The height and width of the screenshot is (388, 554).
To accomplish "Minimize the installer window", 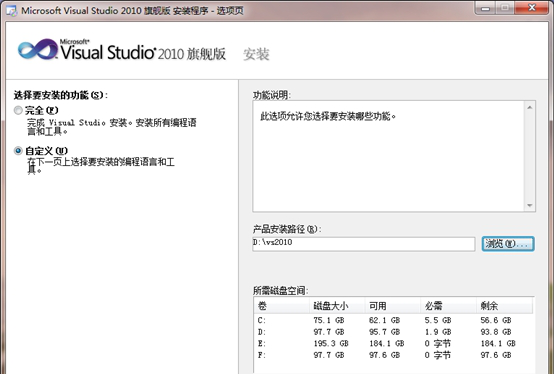I will [485, 8].
